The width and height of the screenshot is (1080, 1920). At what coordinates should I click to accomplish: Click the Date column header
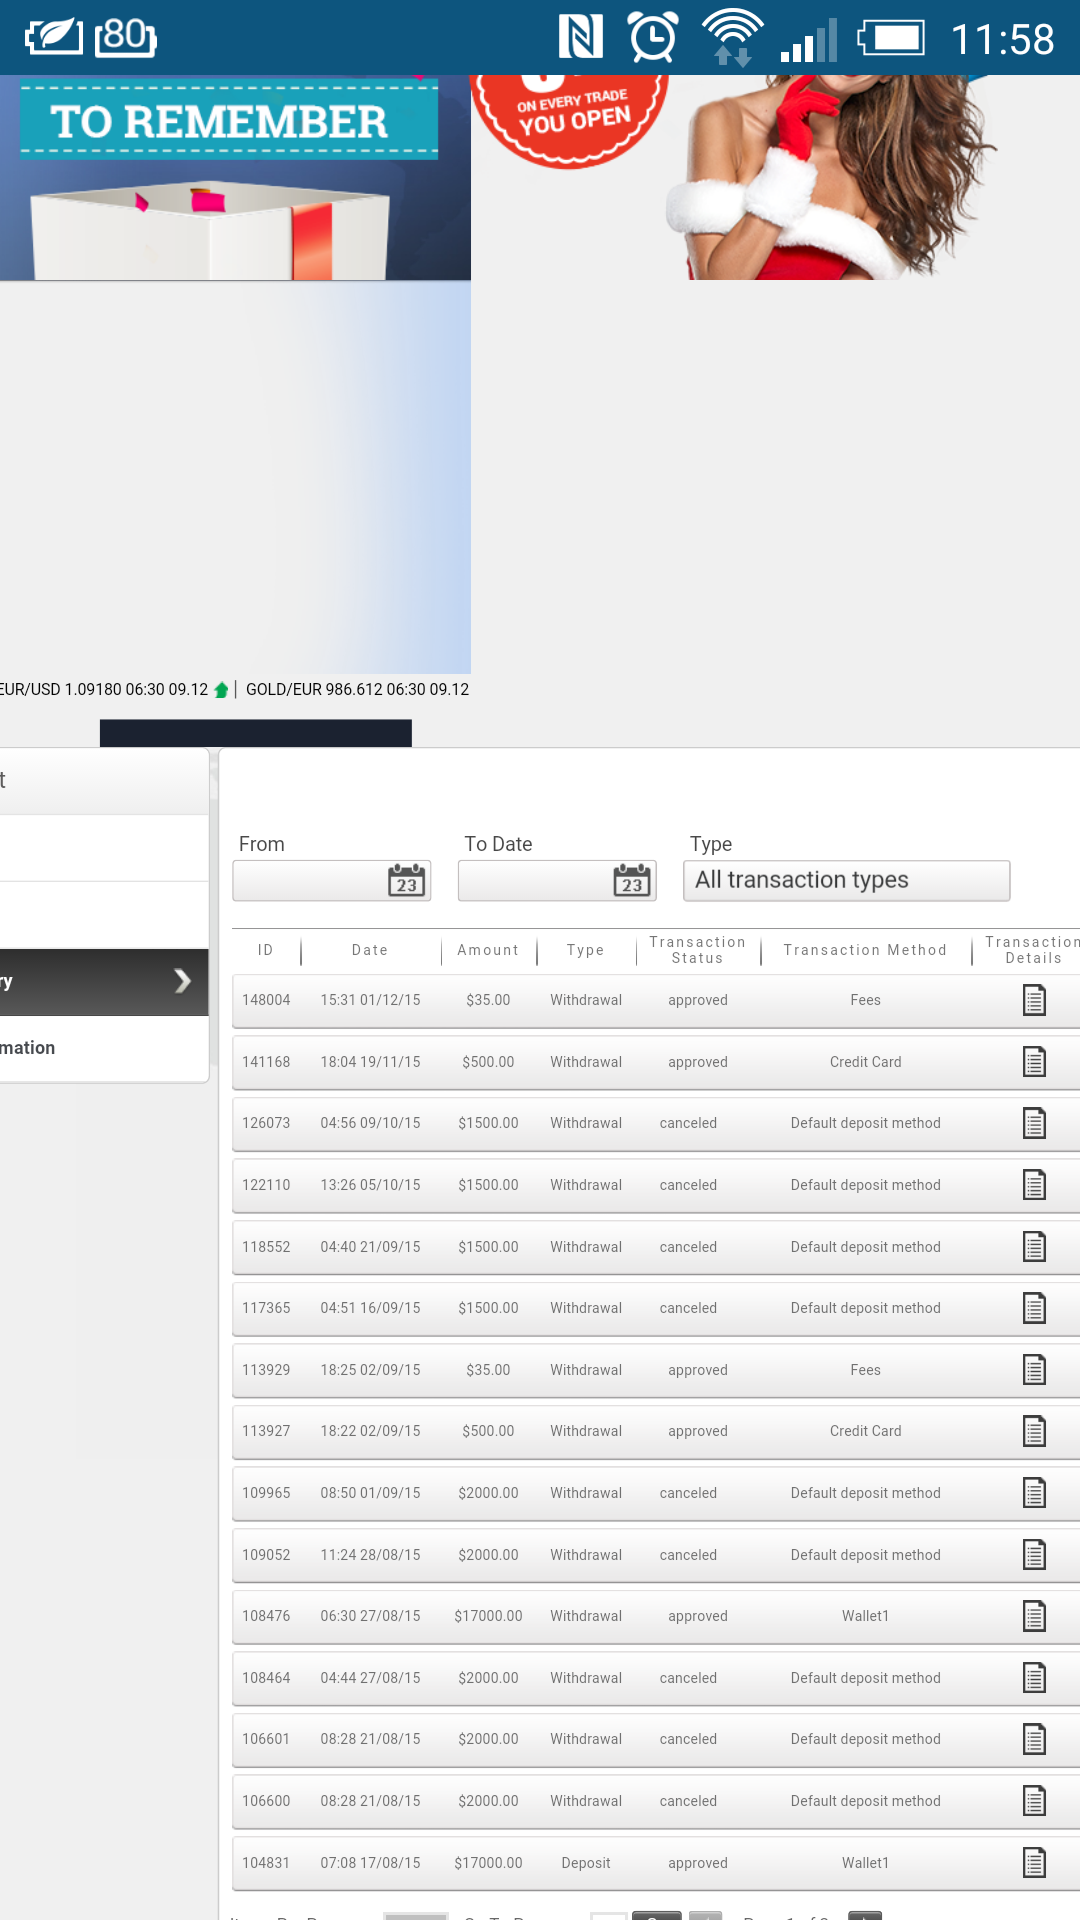(370, 950)
